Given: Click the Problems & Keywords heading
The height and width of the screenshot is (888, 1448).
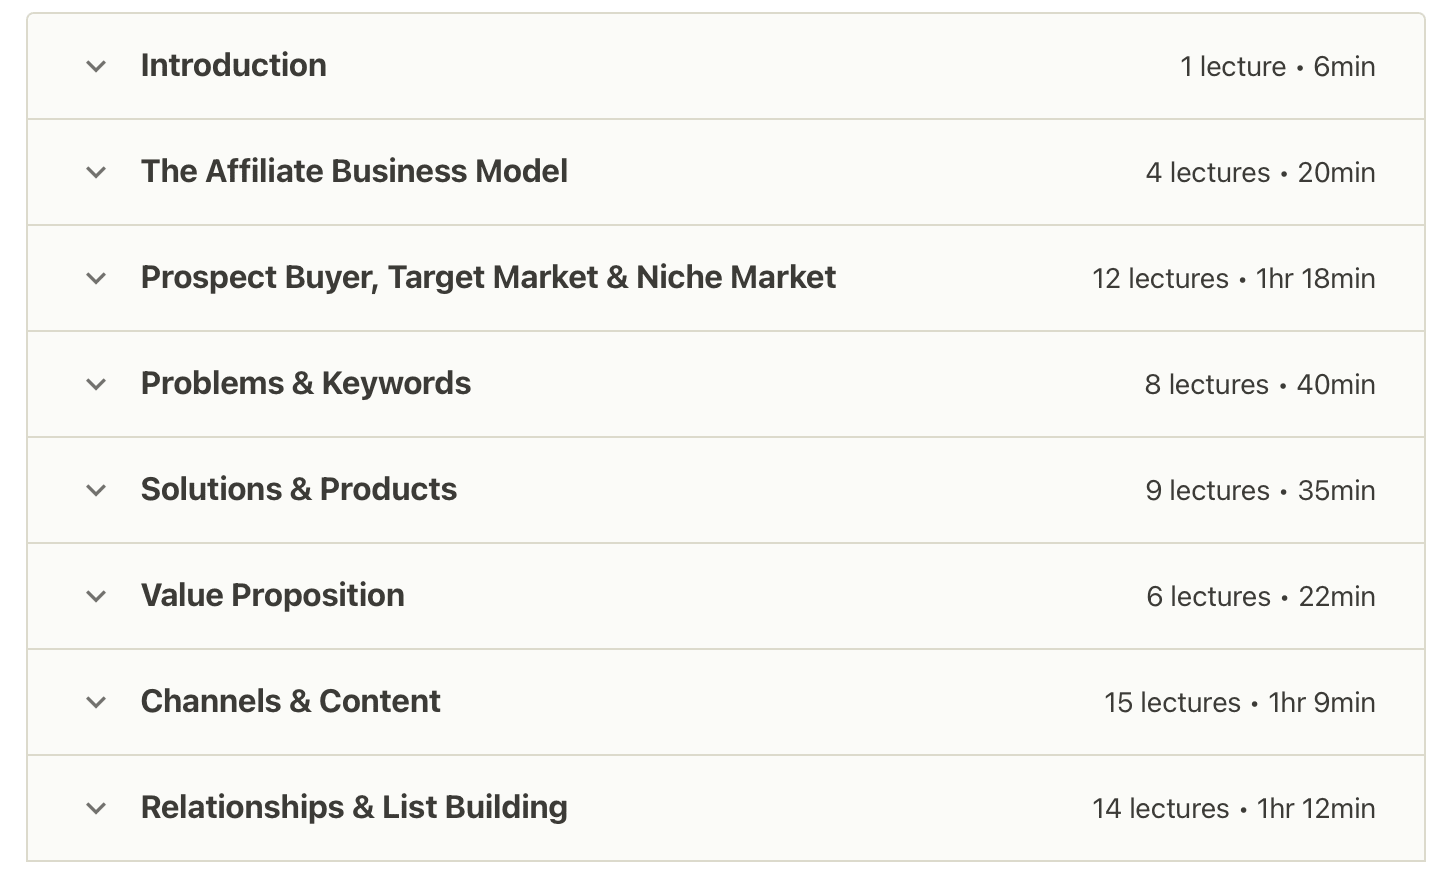Looking at the screenshot, I should pyautogui.click(x=305, y=384).
